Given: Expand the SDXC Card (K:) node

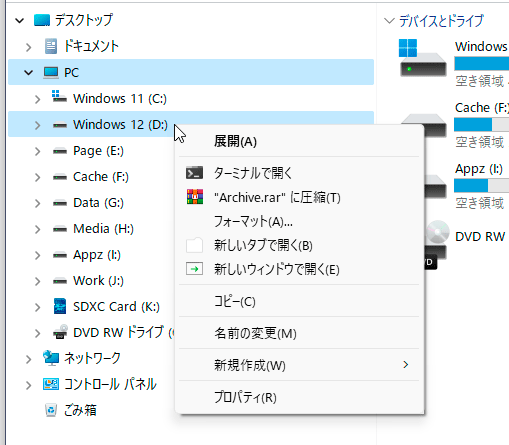Looking at the screenshot, I should pos(38,307).
